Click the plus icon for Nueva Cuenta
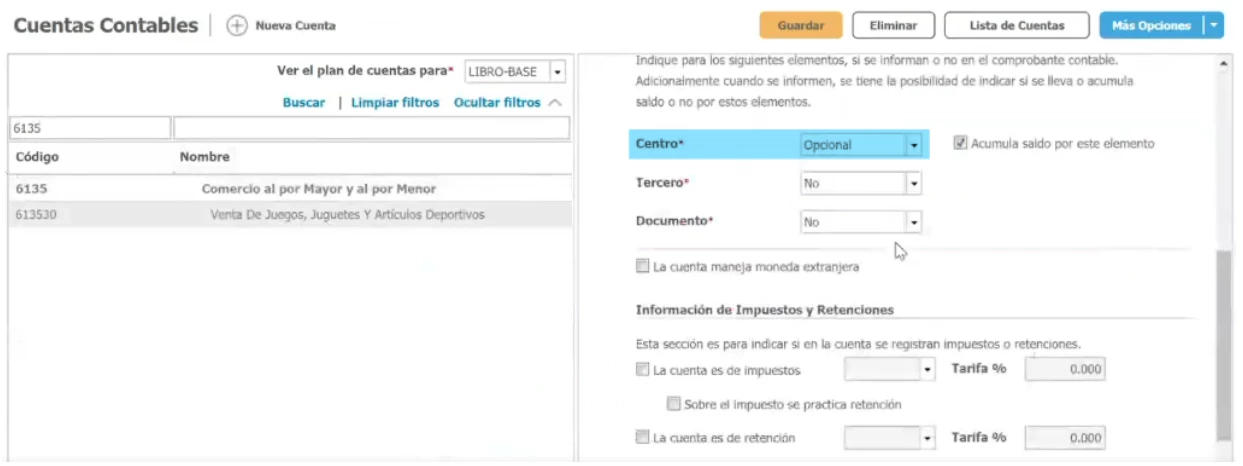Screen dimensions: 1243x466 click(x=237, y=26)
